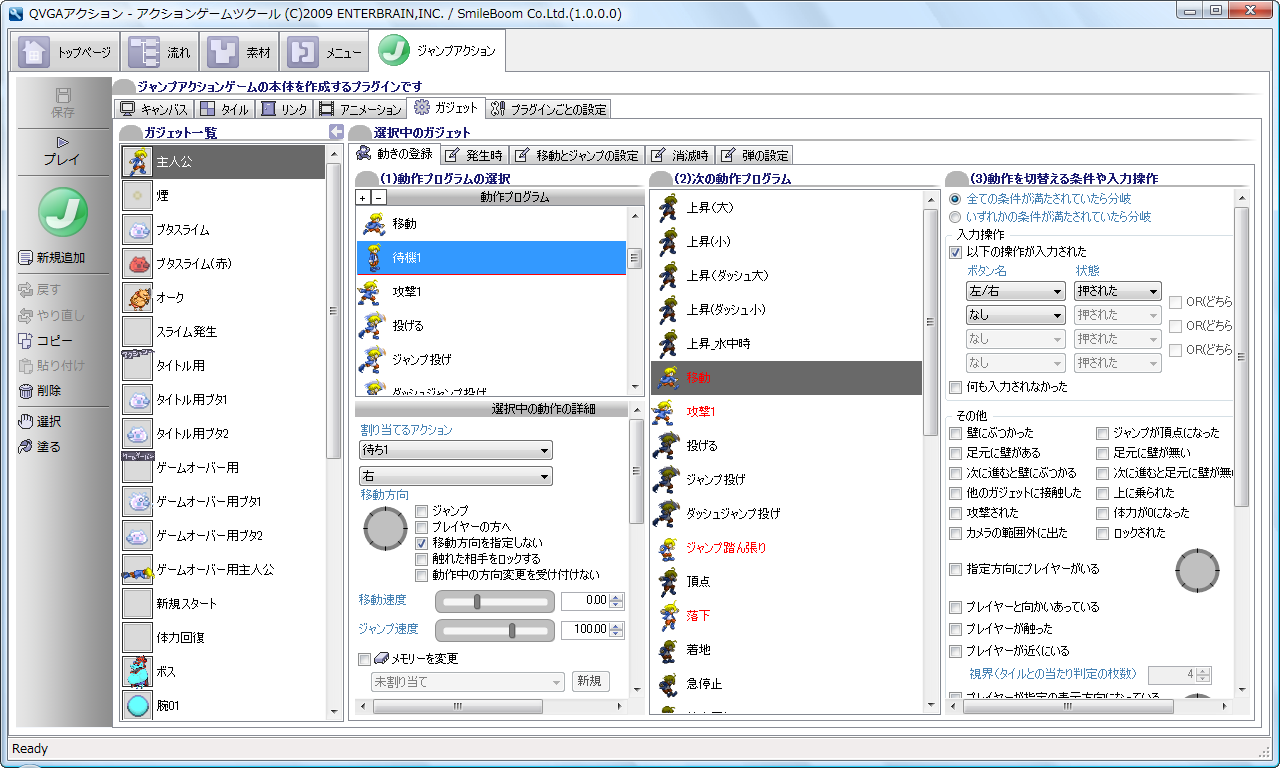Select 上昇(大) sprite in next program list

pos(667,208)
